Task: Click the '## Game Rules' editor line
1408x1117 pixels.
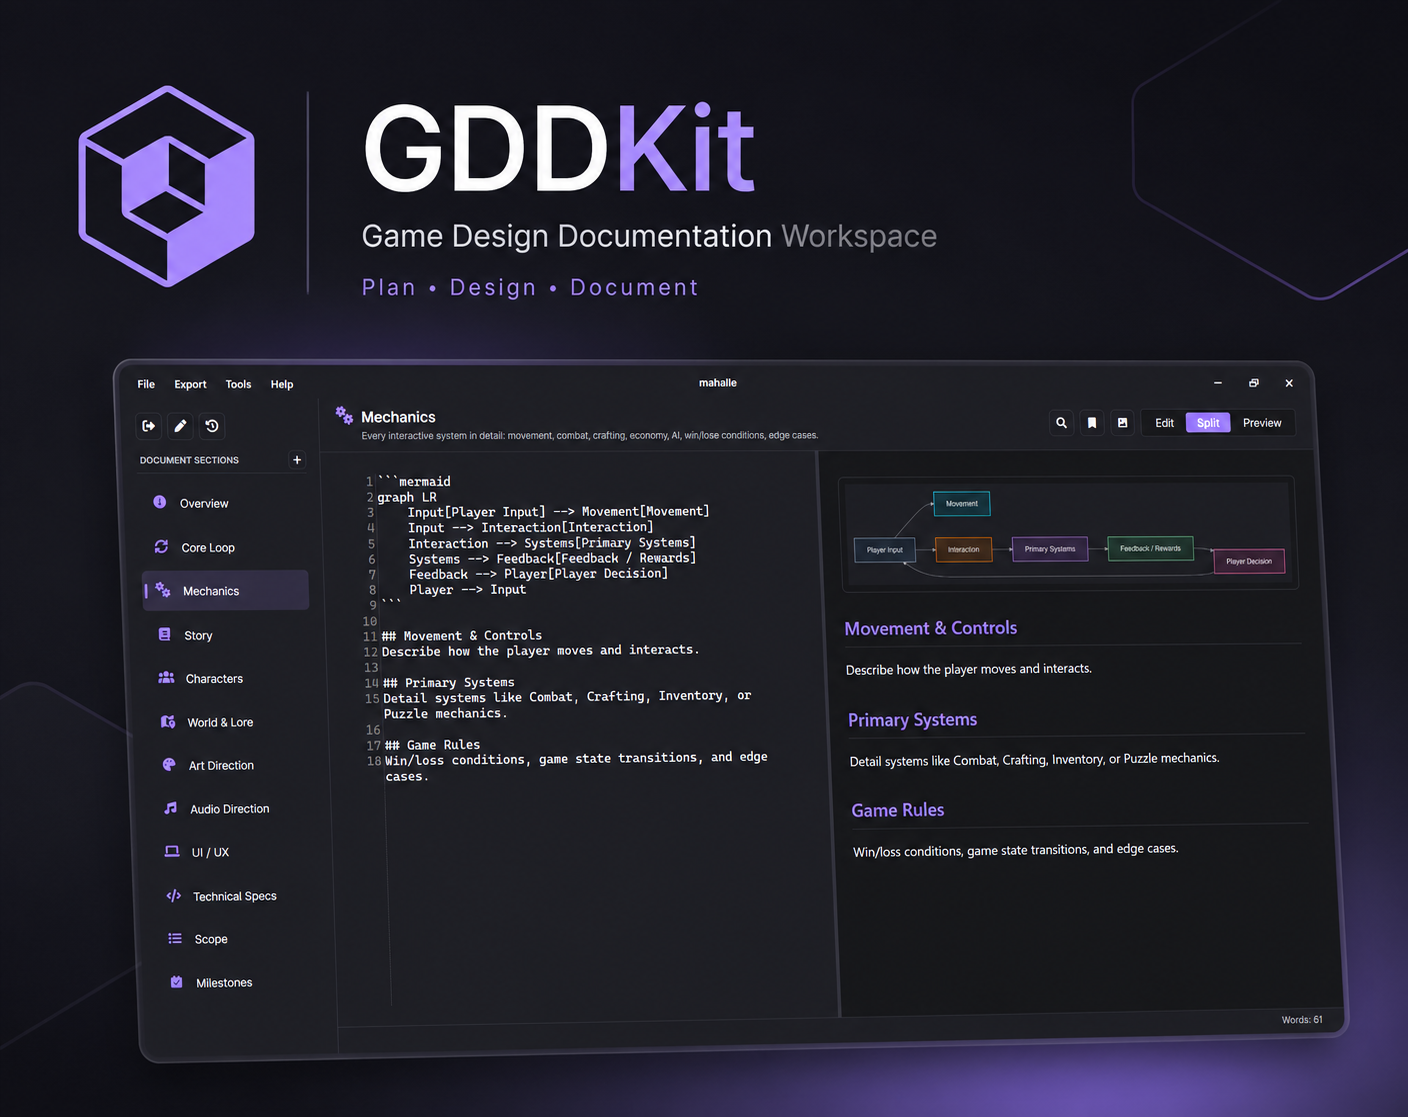Action: tap(433, 745)
